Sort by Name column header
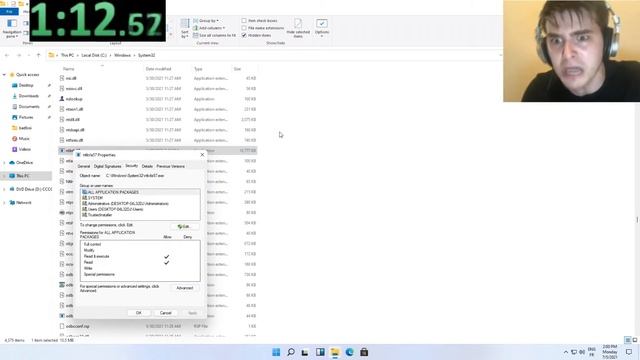 click(69, 69)
